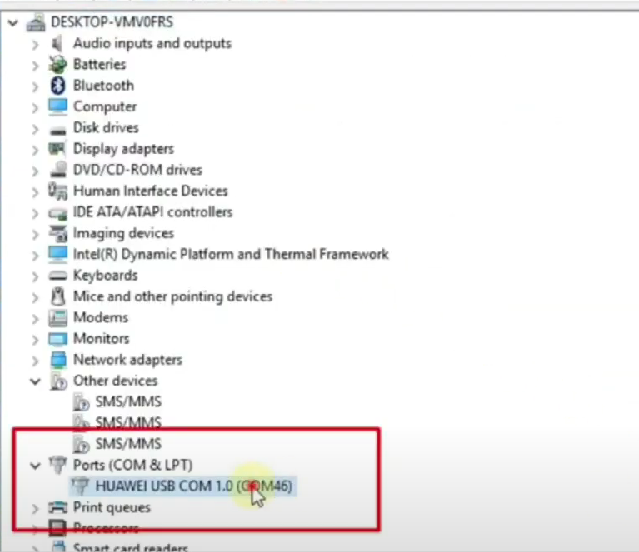The image size is (639, 552).
Task: Click the Network adapters icon
Action: coord(58,360)
